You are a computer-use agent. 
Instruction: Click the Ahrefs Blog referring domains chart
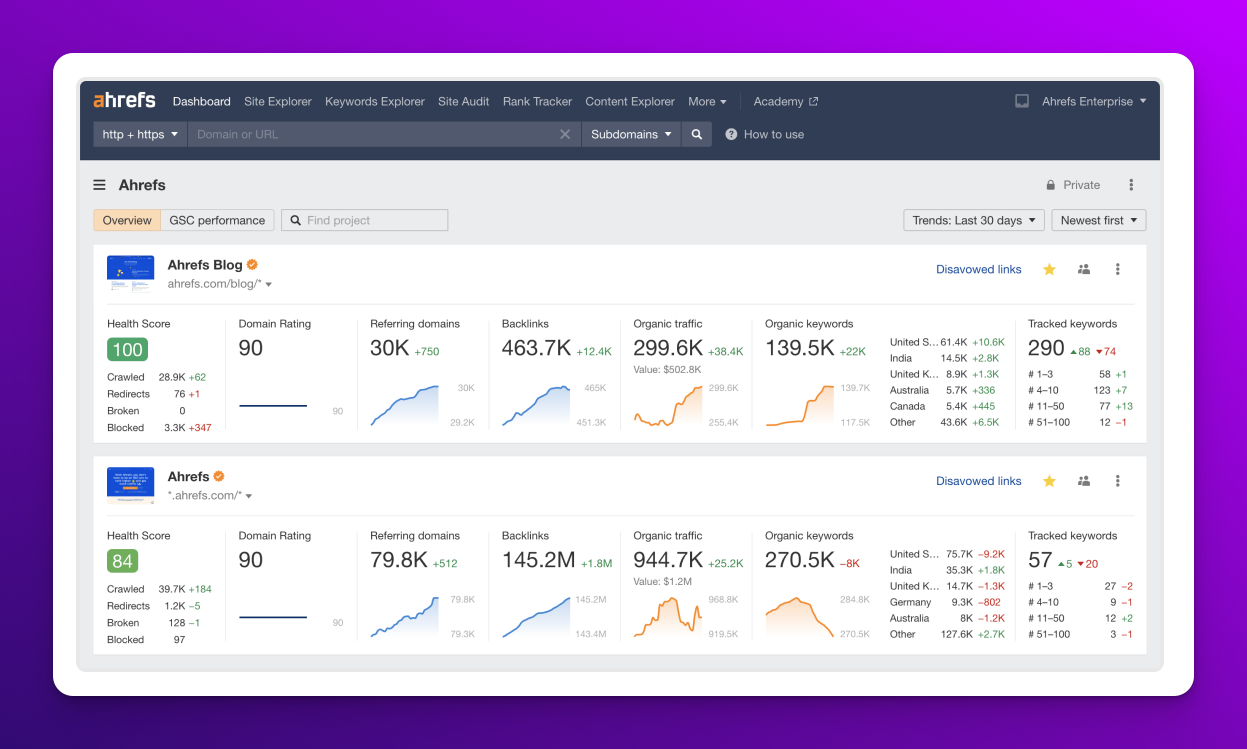click(404, 405)
